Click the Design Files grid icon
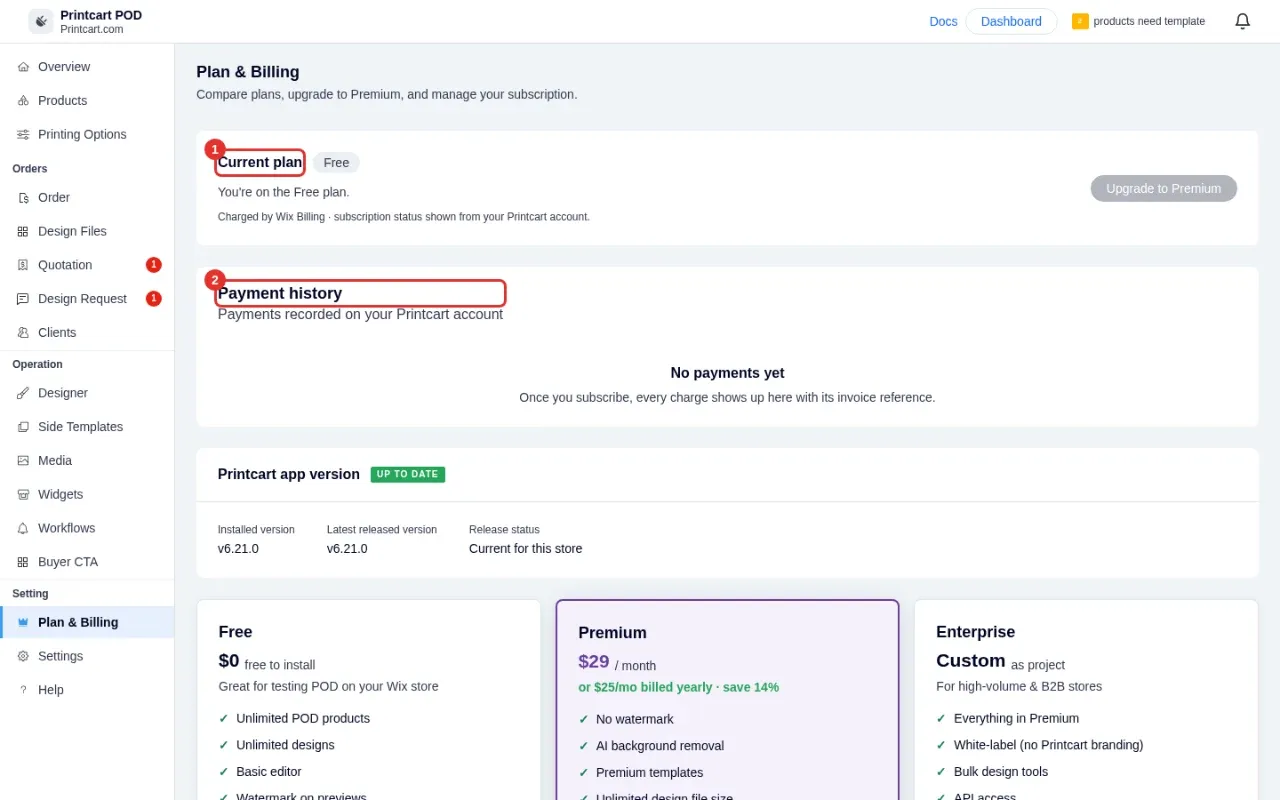Viewport: 1280px width, 800px height. (x=23, y=231)
